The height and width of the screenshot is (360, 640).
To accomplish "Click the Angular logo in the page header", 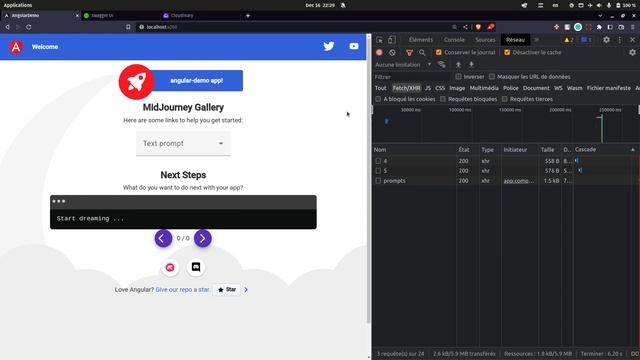I will pos(16,47).
